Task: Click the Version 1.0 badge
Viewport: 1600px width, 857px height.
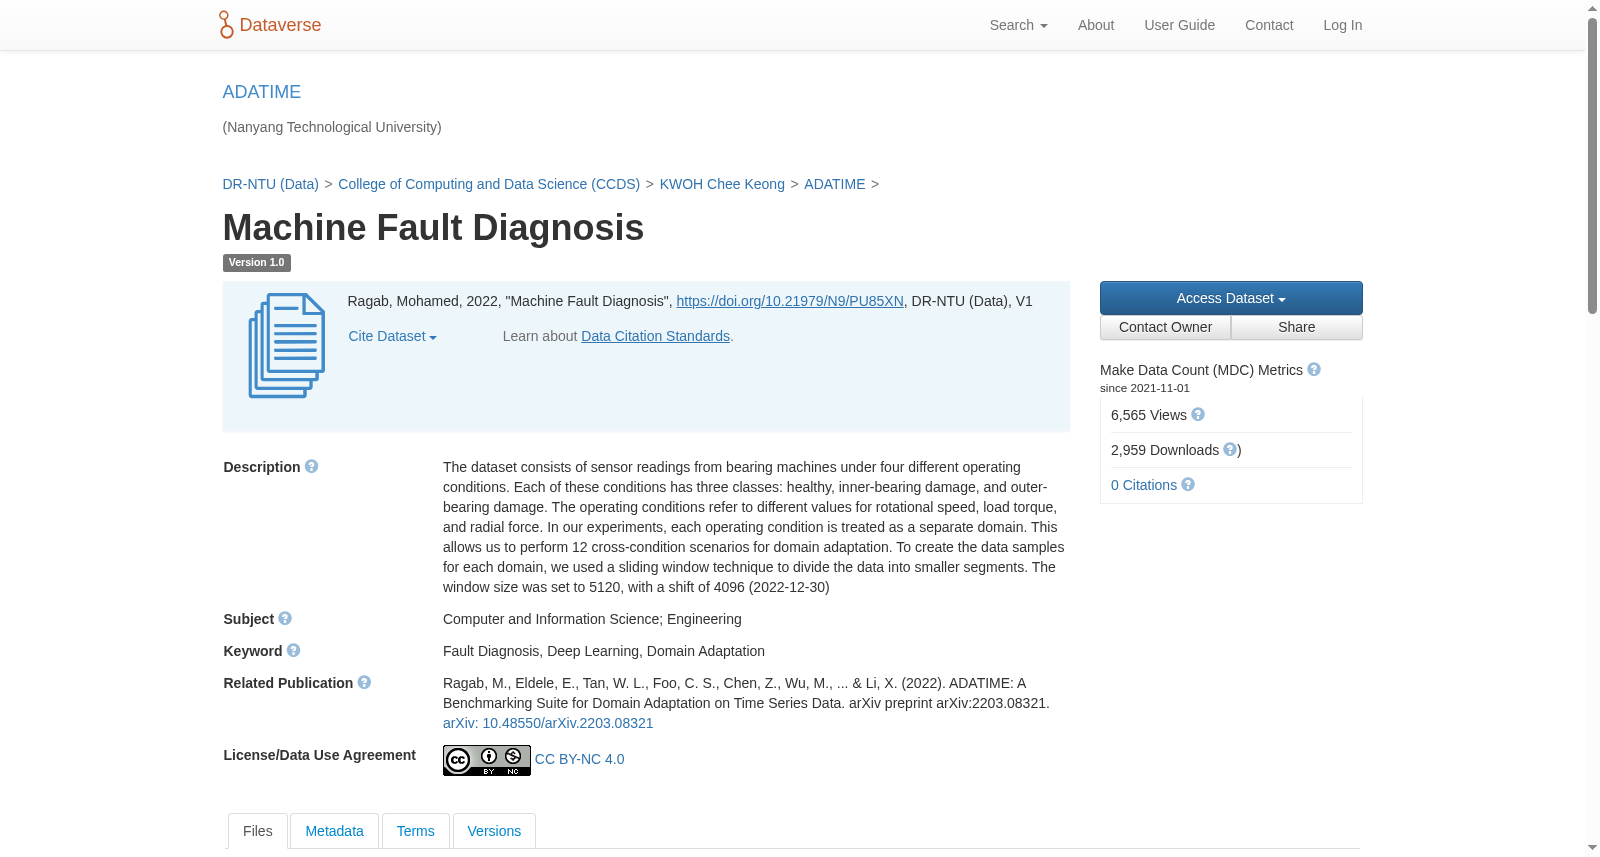Action: (x=257, y=263)
